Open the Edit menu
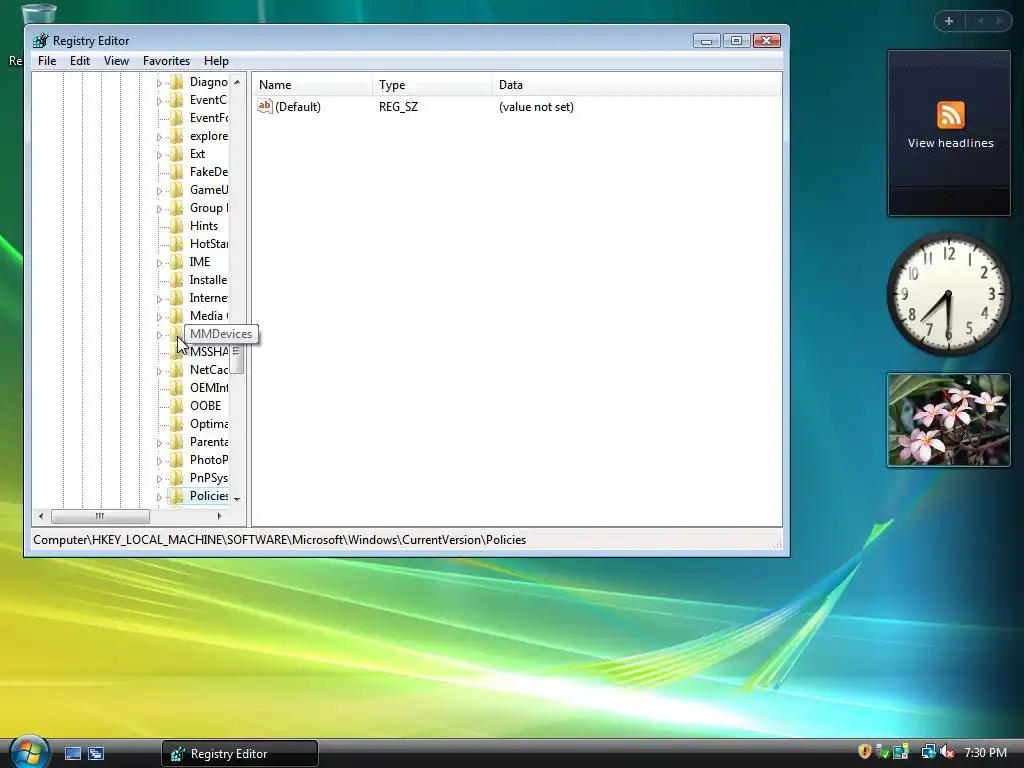Viewport: 1024px width, 768px height. pos(80,61)
